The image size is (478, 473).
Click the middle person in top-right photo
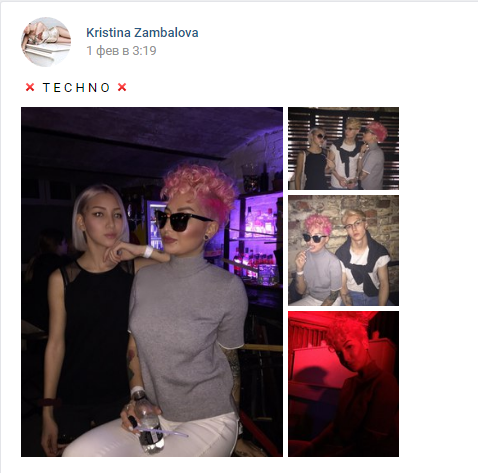point(347,155)
